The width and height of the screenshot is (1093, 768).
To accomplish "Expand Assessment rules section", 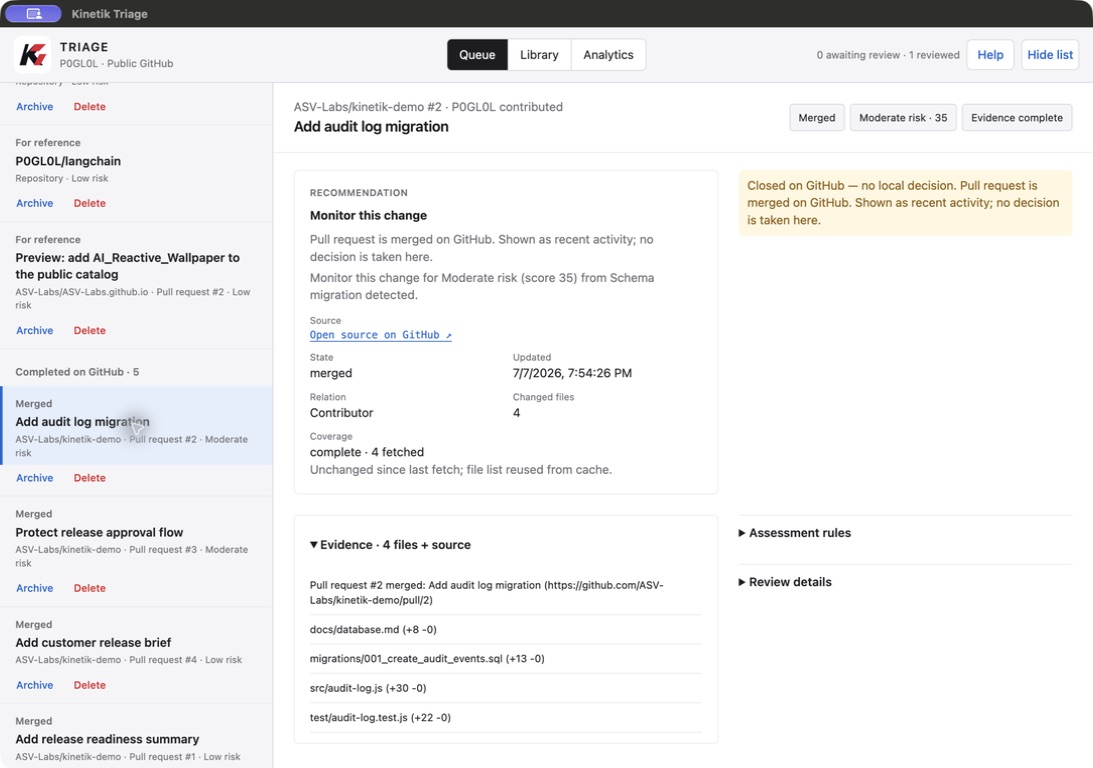I will point(795,532).
